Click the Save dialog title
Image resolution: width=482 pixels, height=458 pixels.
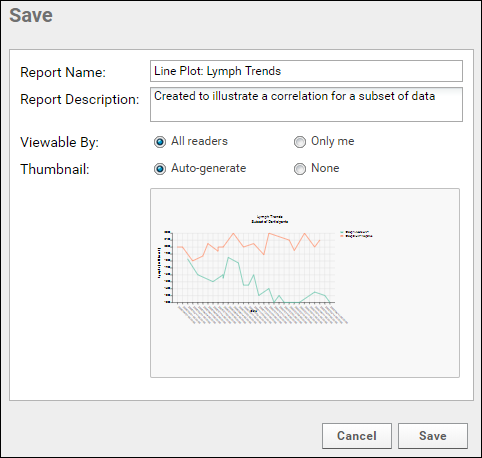[x=31, y=15]
